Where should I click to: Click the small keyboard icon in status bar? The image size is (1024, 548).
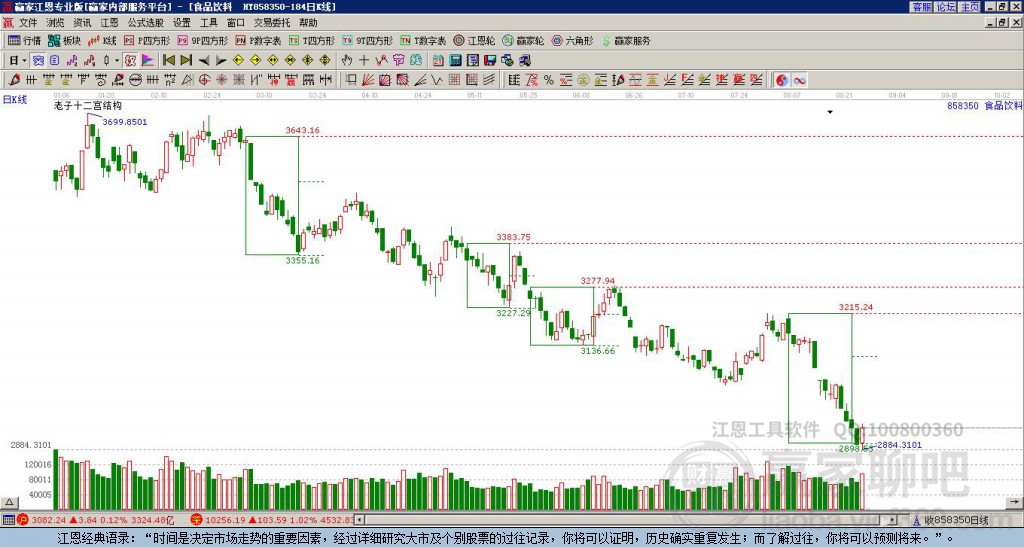click(8, 520)
